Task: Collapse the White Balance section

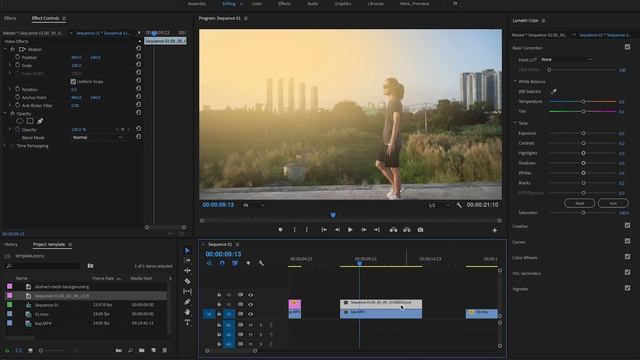Action: (515, 82)
